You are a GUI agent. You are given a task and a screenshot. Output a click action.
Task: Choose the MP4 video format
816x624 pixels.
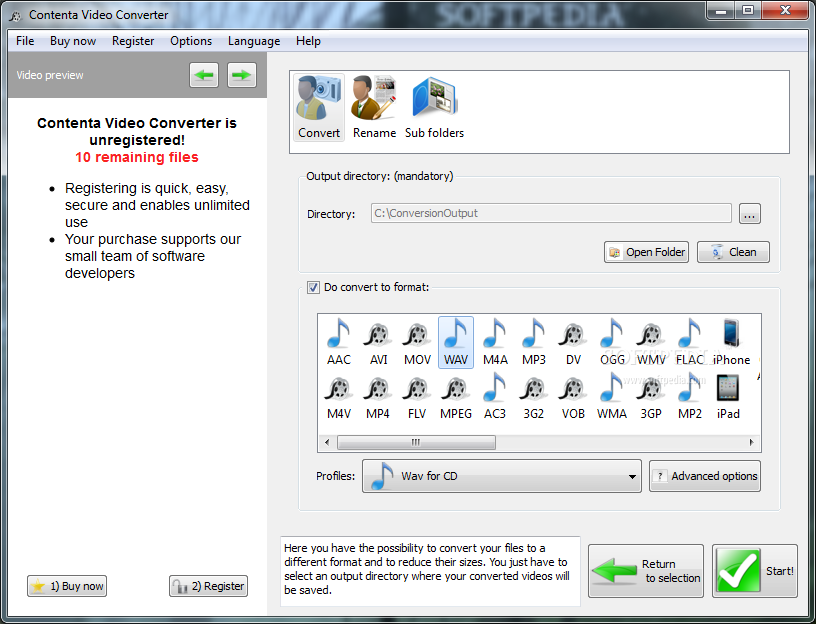click(x=378, y=396)
